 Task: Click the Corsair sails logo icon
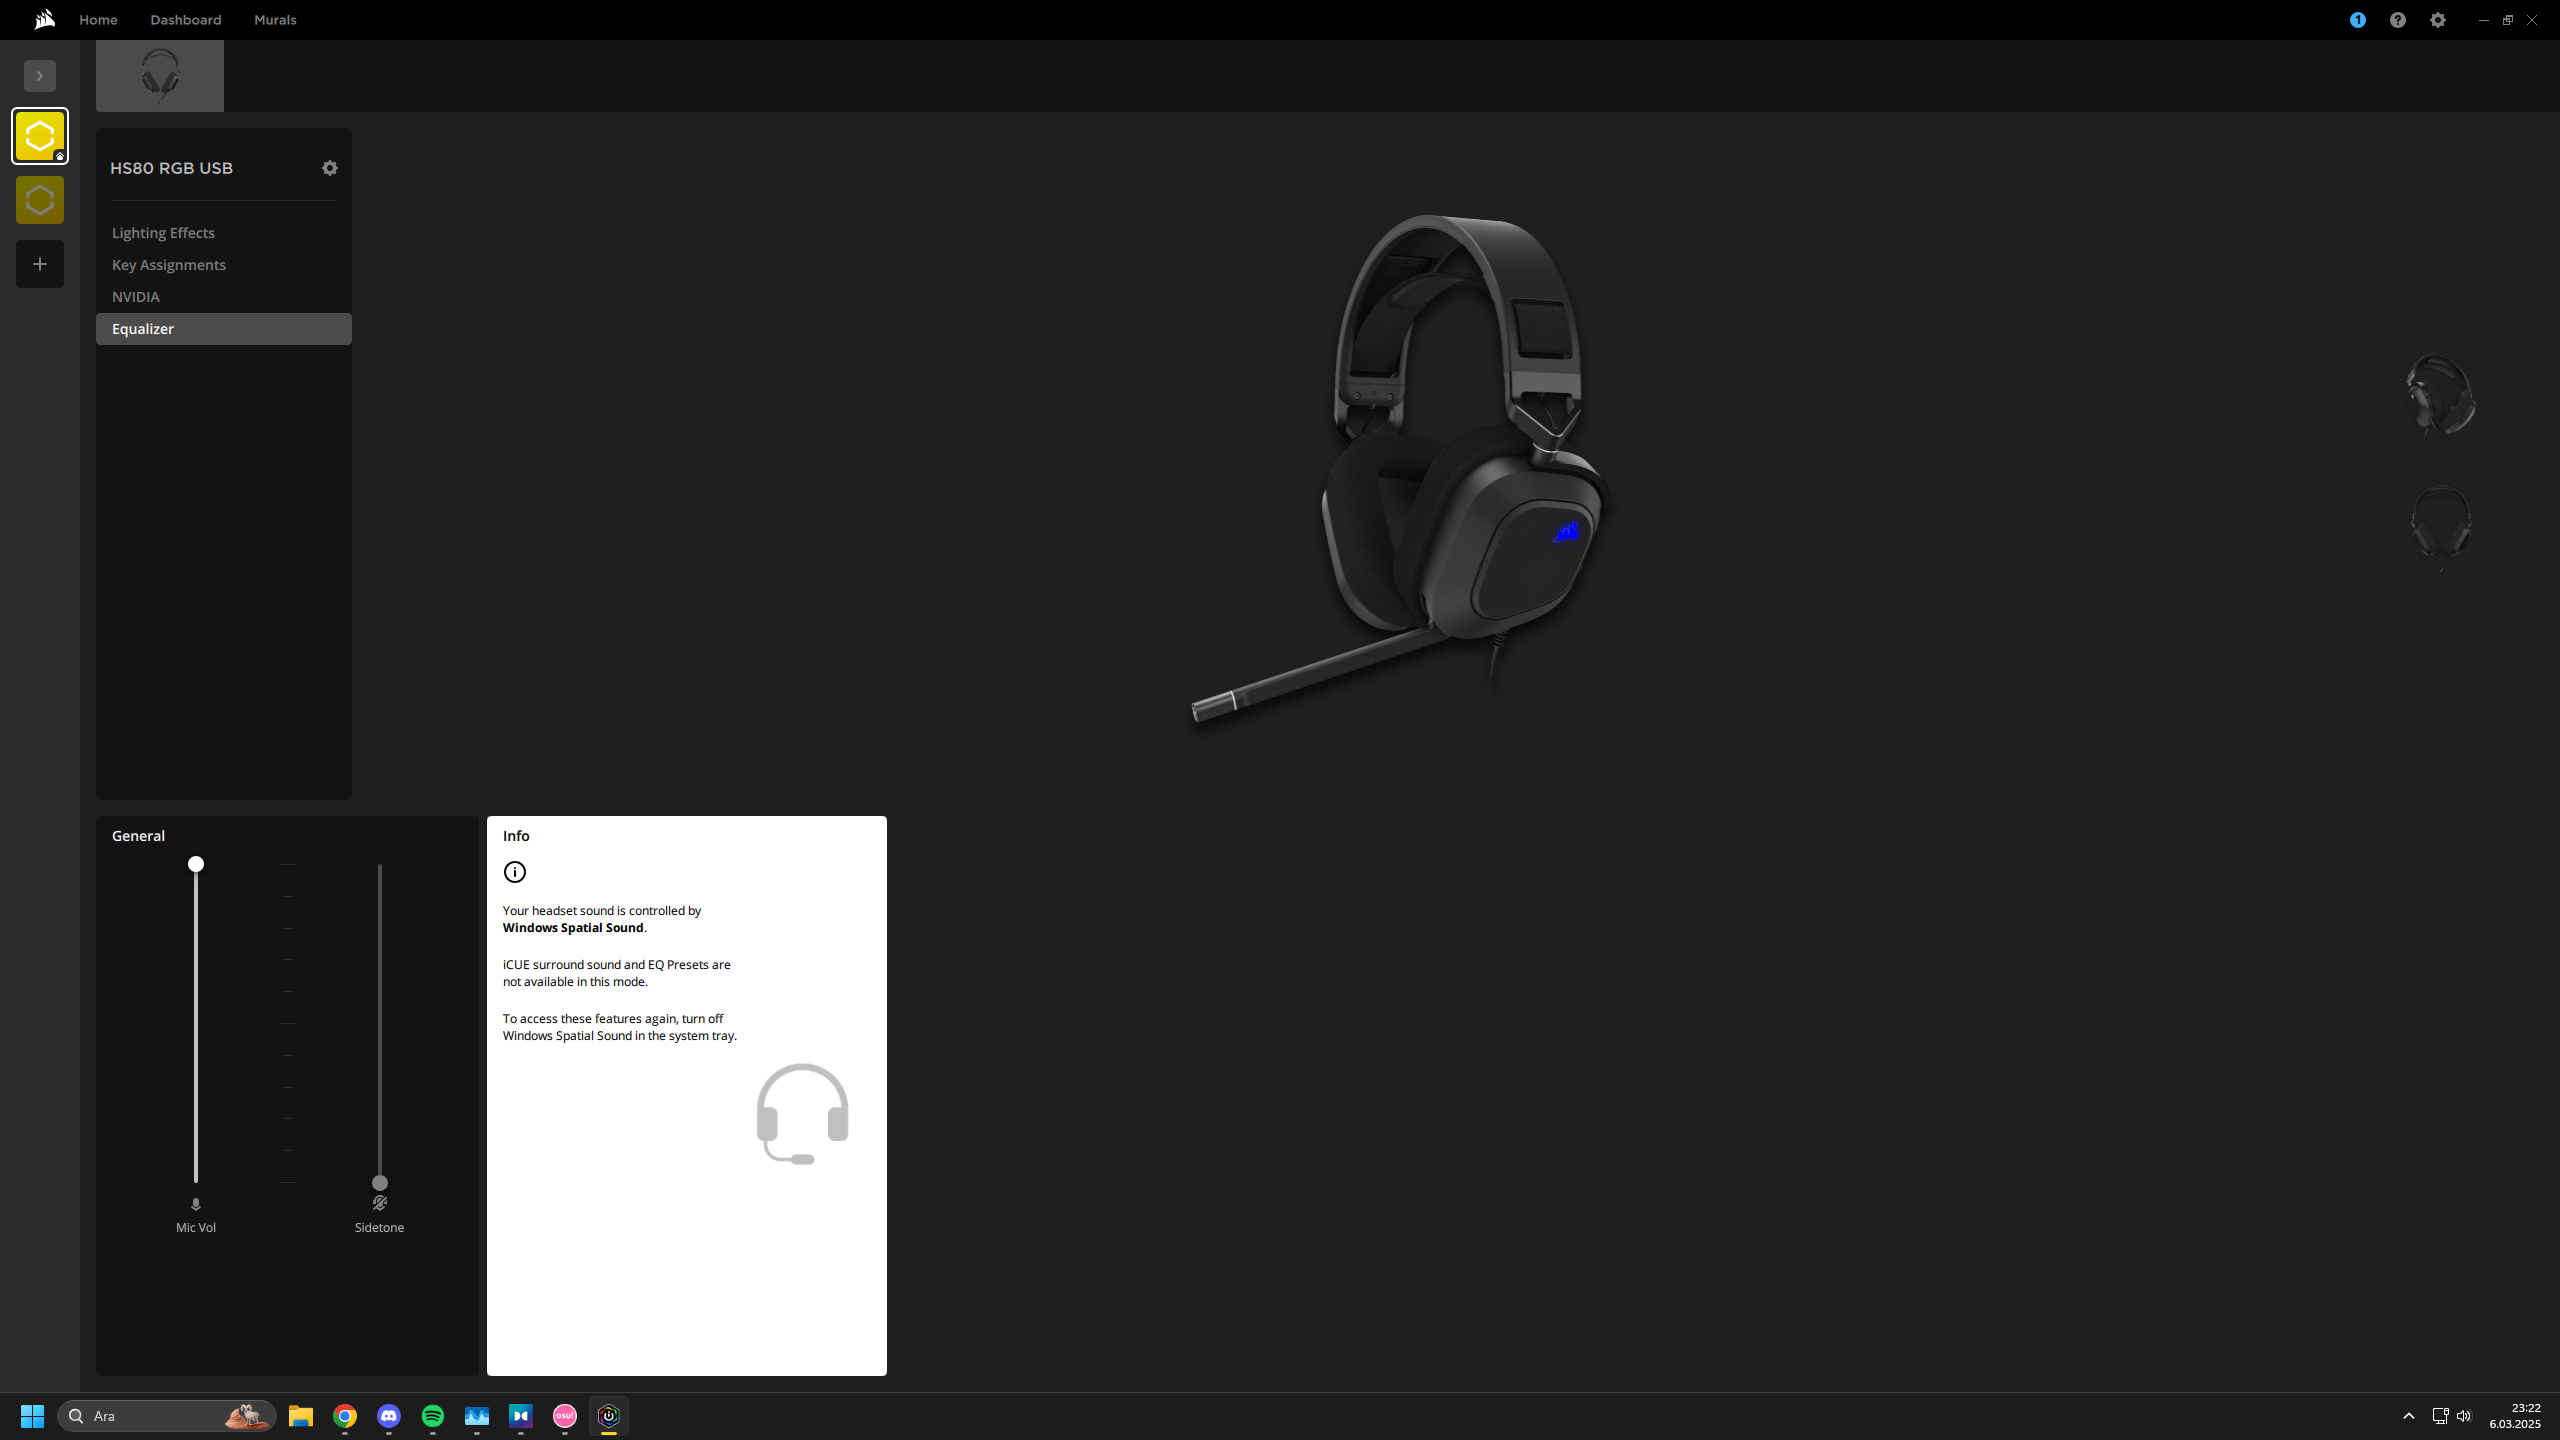(x=44, y=20)
